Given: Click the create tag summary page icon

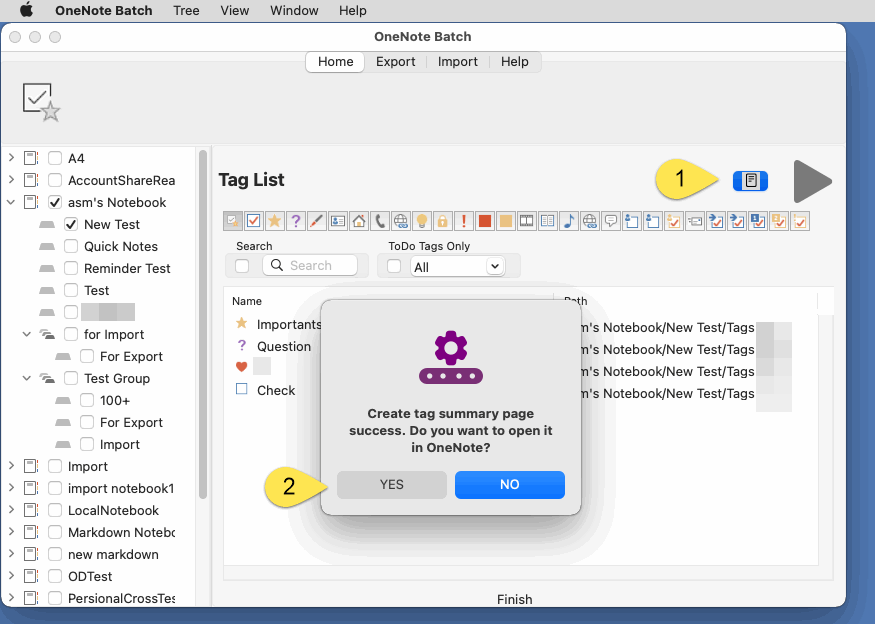Looking at the screenshot, I should coord(750,180).
